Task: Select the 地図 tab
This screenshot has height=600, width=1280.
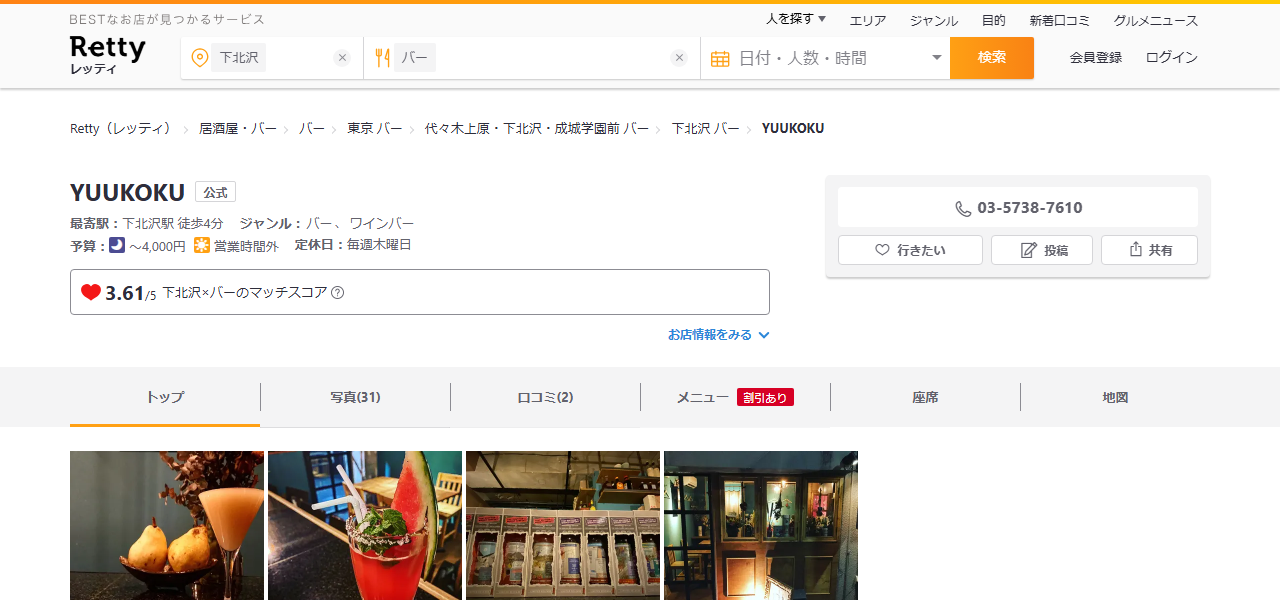Action: [x=1115, y=397]
